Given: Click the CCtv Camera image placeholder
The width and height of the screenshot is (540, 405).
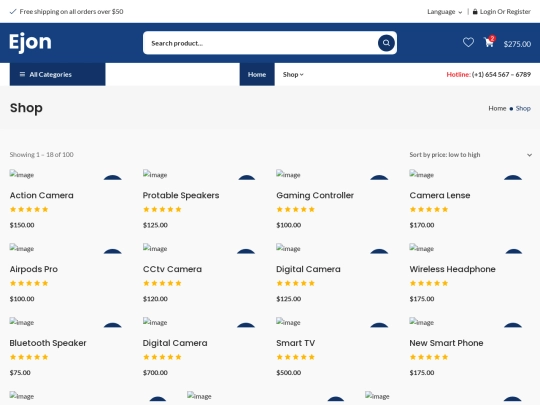Looking at the screenshot, I should (x=155, y=248).
